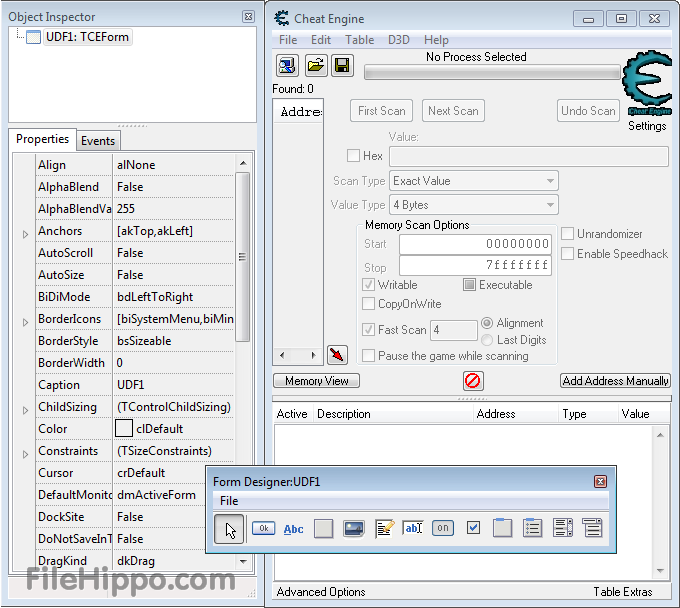Pick the image component icon

354,529
